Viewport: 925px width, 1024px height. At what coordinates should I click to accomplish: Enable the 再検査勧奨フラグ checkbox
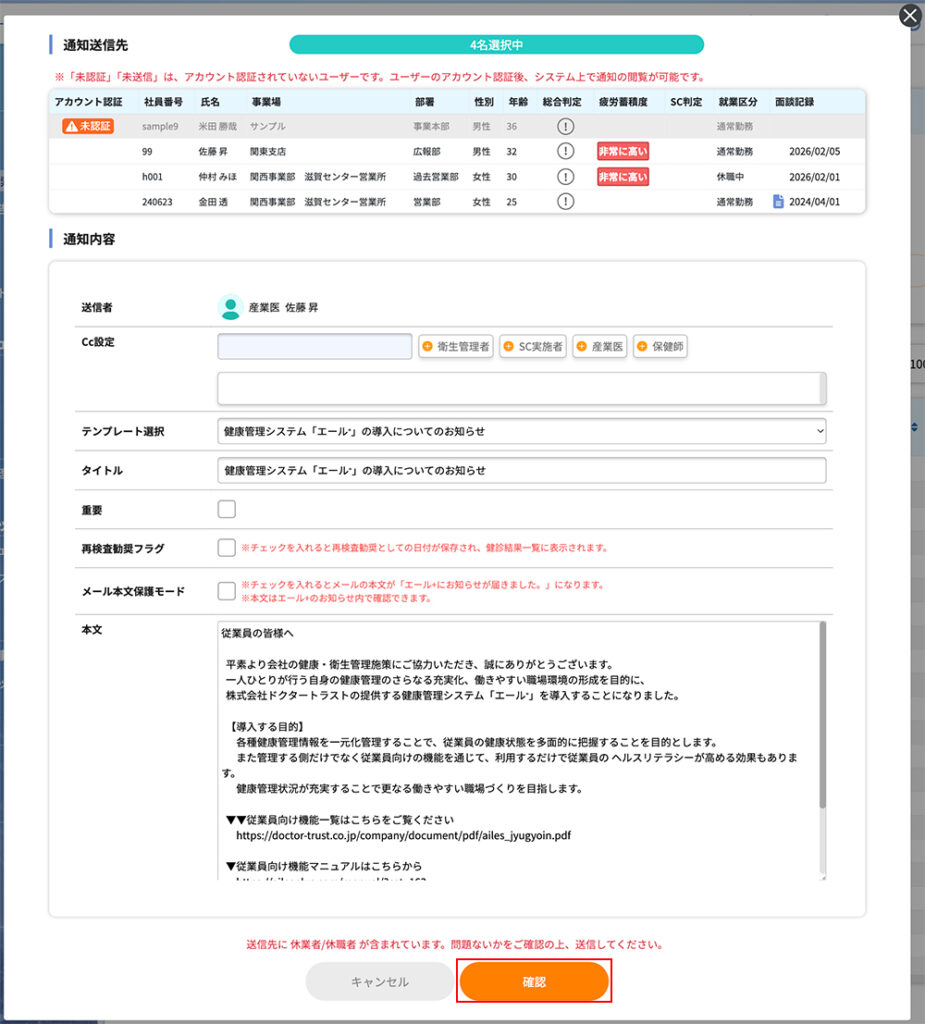[227, 548]
